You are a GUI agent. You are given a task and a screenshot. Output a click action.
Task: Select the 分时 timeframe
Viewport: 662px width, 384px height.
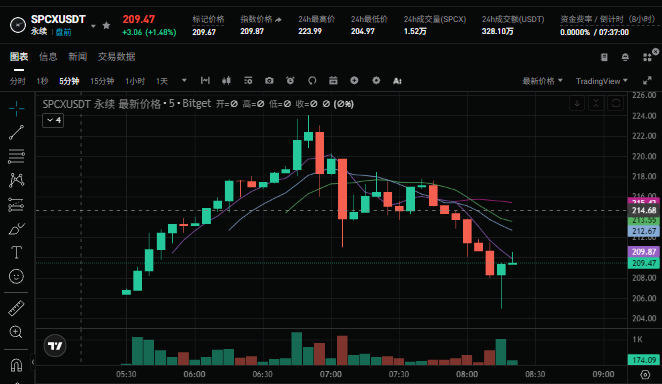(x=18, y=81)
